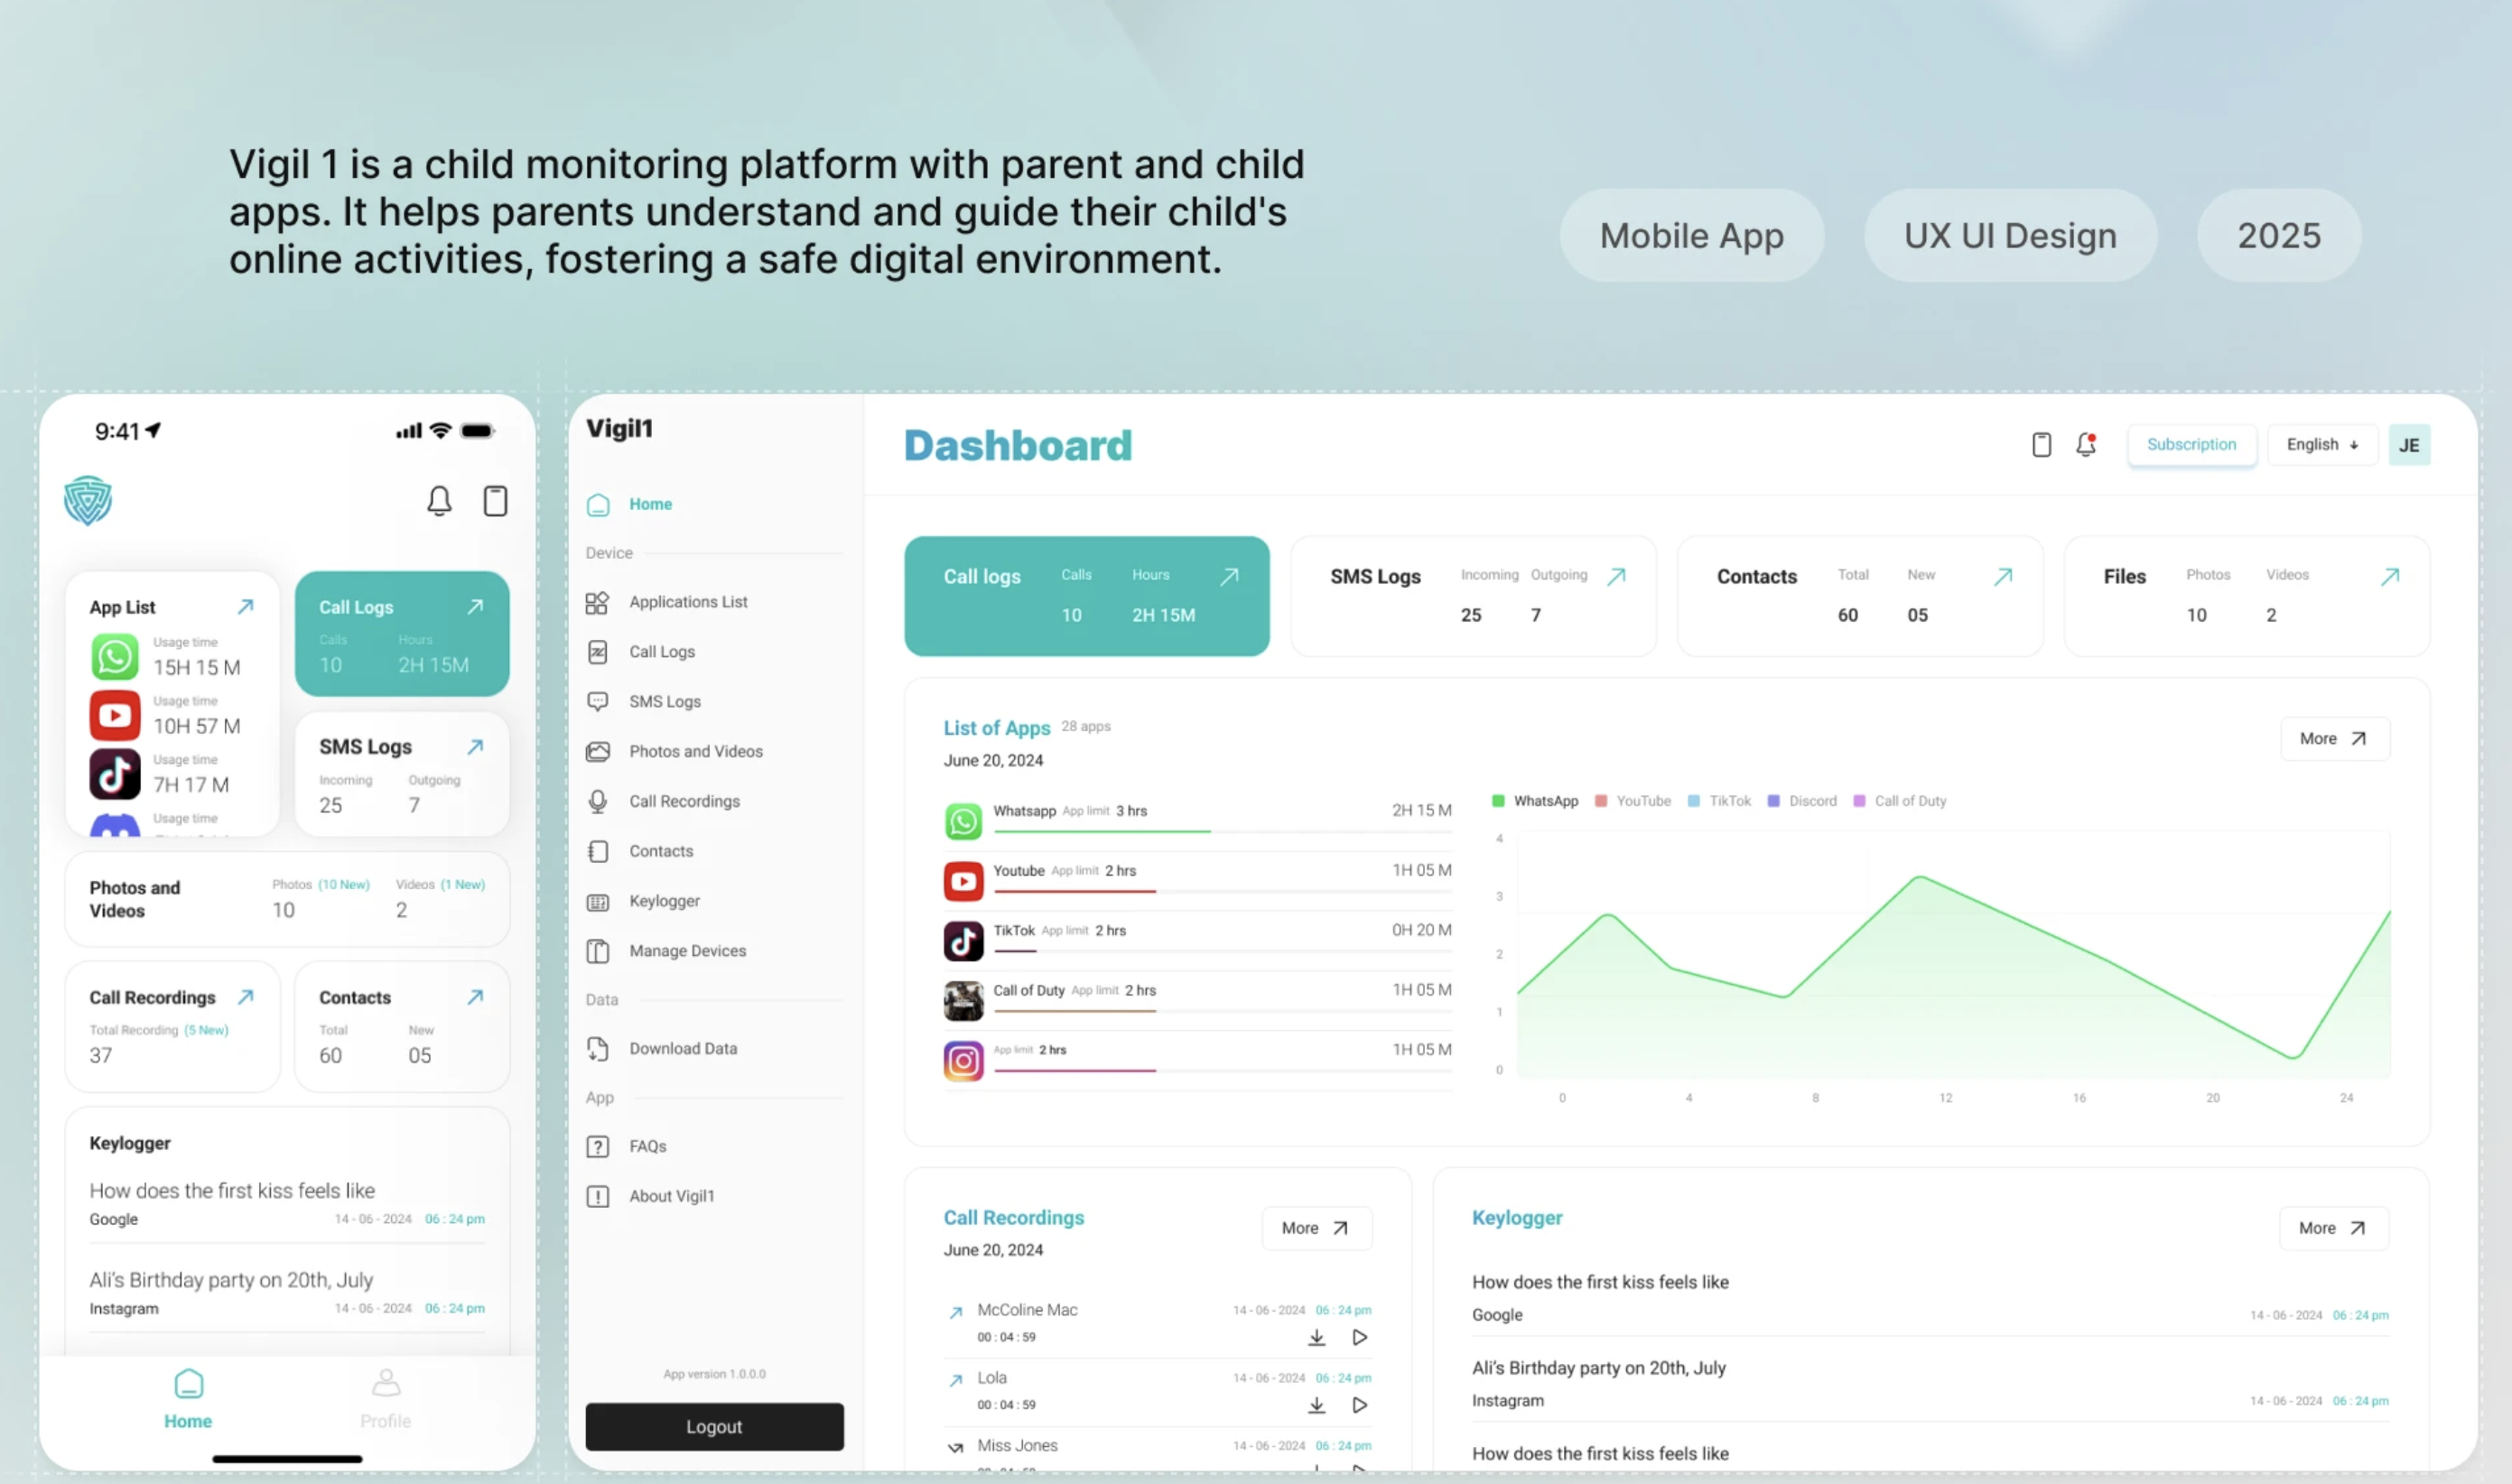Switch to the Profile tab on mobile

[x=385, y=1398]
